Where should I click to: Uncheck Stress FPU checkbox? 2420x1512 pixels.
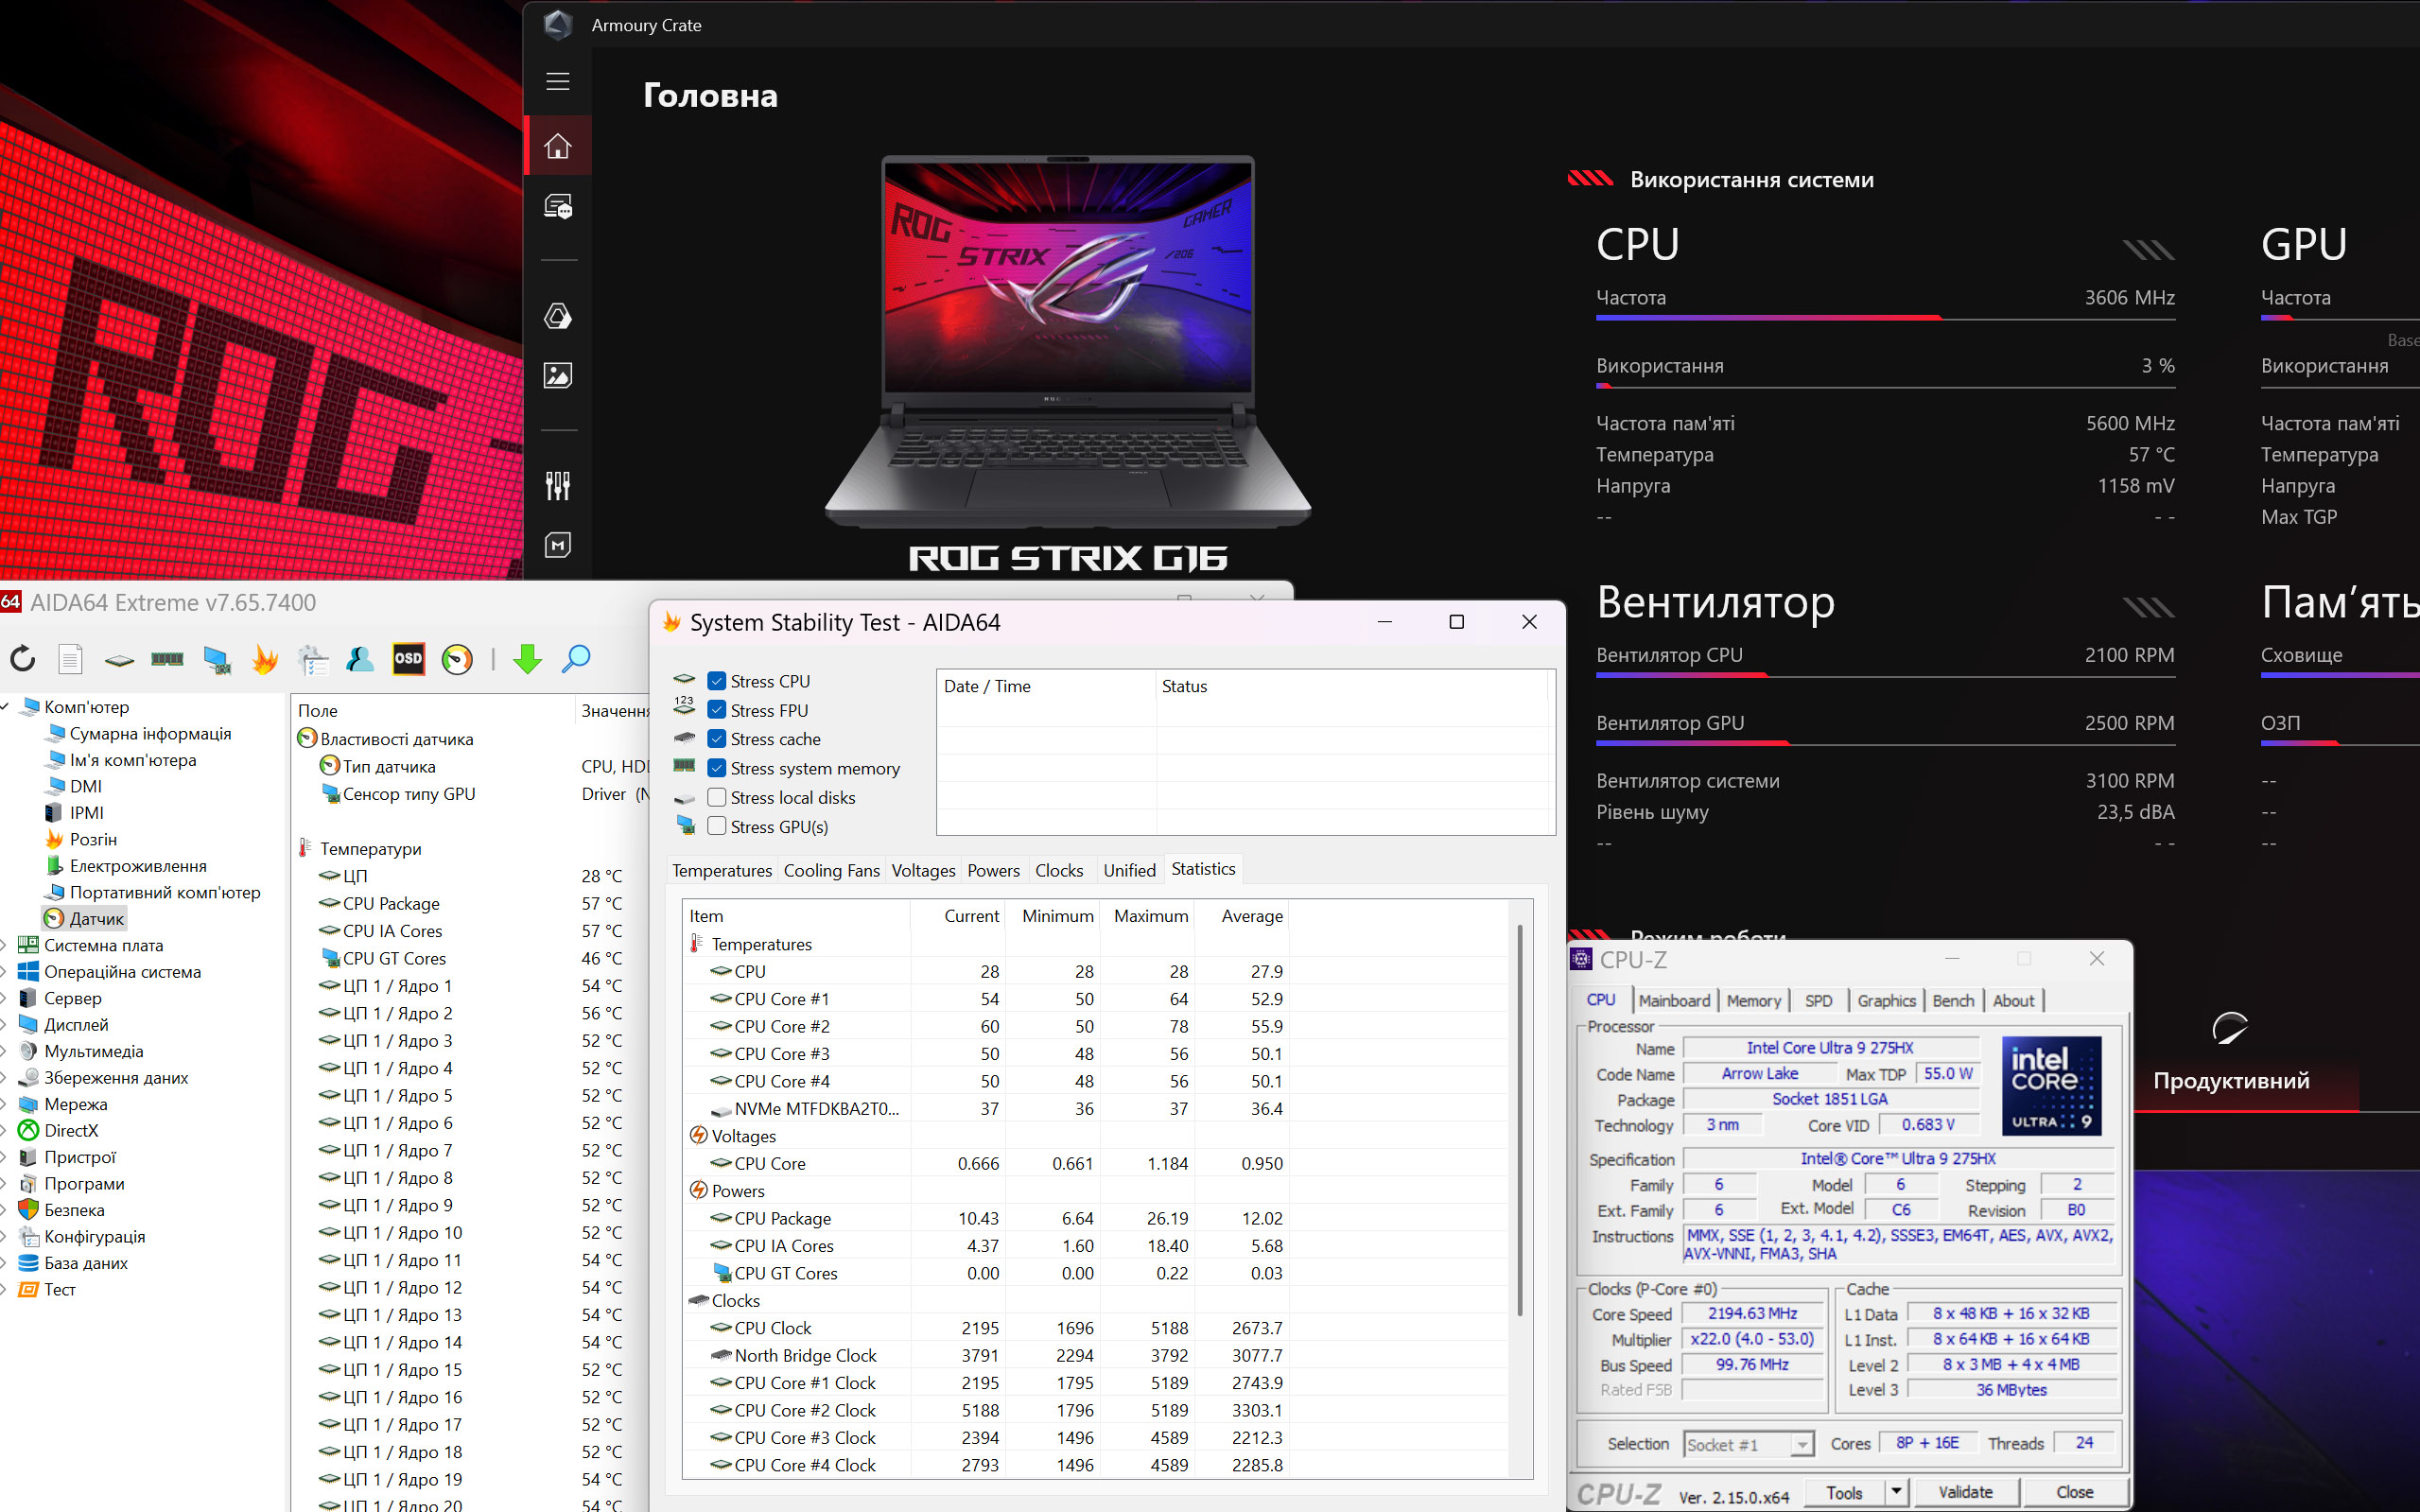[717, 710]
